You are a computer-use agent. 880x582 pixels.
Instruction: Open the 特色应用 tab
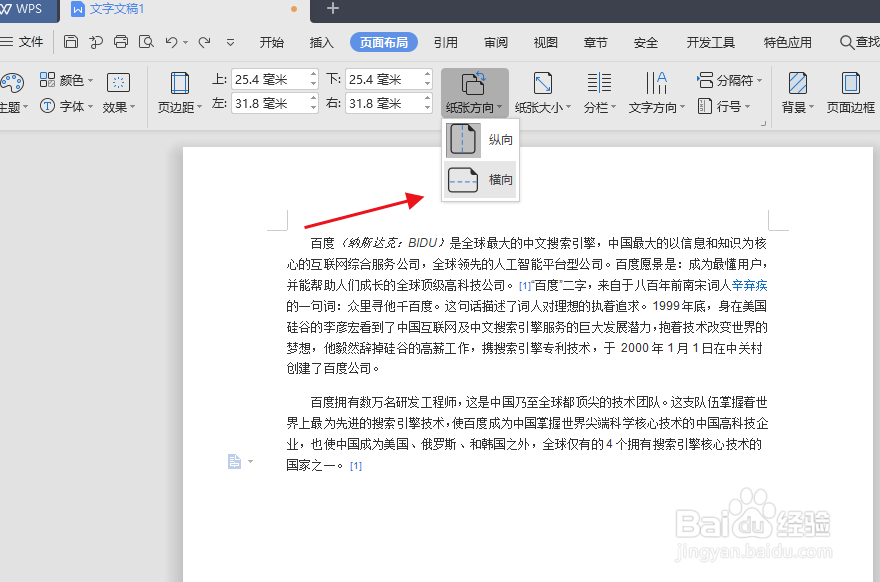[x=787, y=43]
